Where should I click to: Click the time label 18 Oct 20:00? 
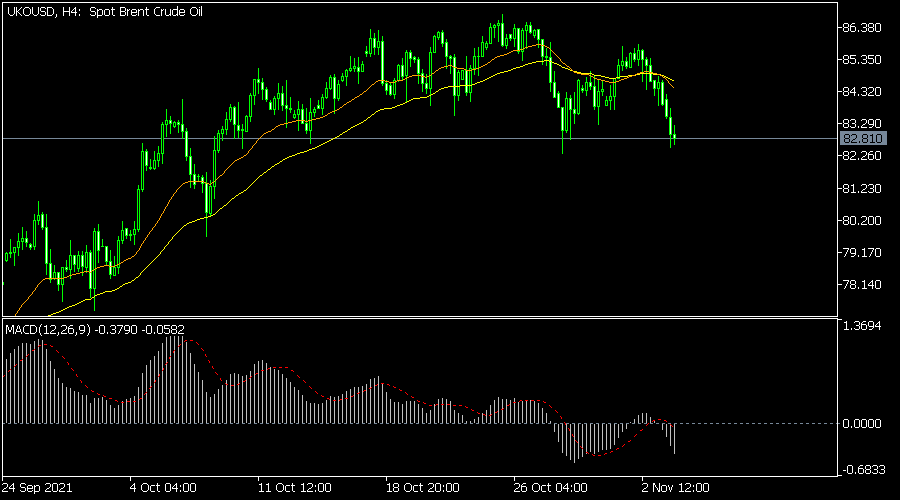click(x=422, y=488)
